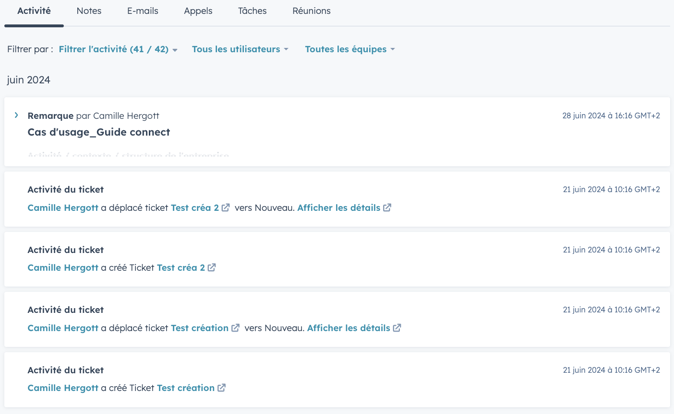Click the Cas d'usage_Guide connect note title
The height and width of the screenshot is (414, 674).
[98, 132]
